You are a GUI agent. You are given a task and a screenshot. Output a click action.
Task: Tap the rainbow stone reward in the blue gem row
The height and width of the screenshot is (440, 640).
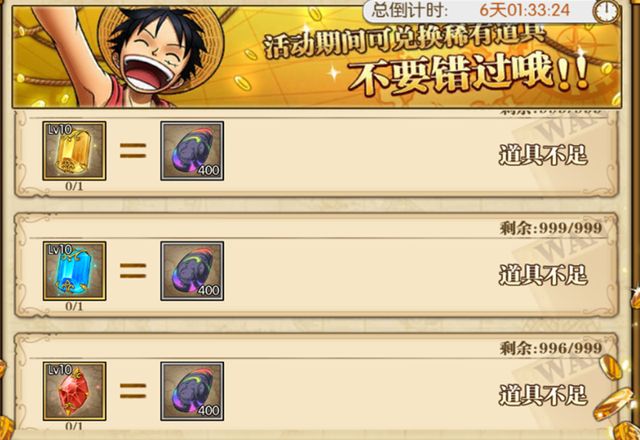point(192,271)
